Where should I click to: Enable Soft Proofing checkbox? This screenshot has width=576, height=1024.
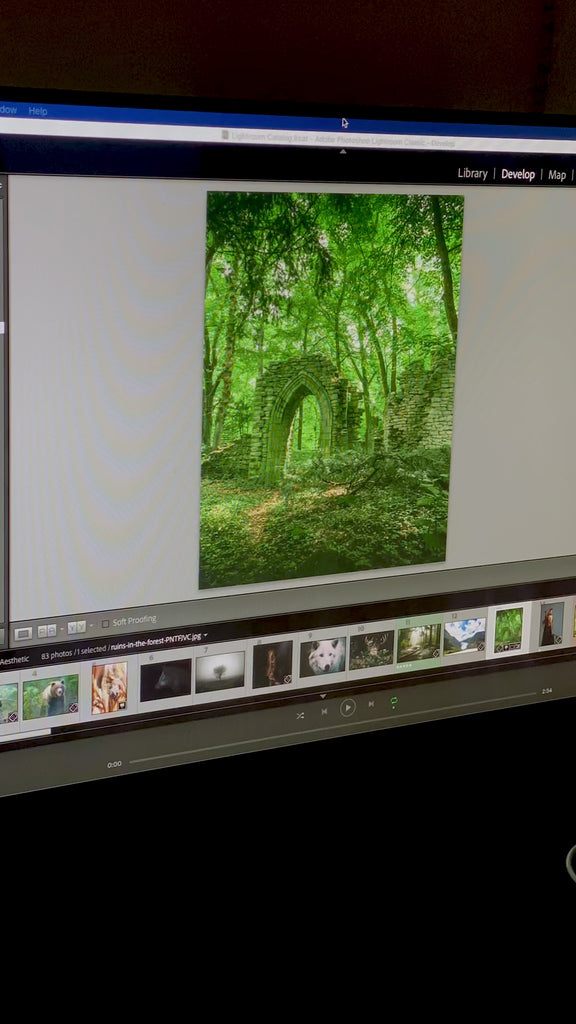(x=106, y=624)
